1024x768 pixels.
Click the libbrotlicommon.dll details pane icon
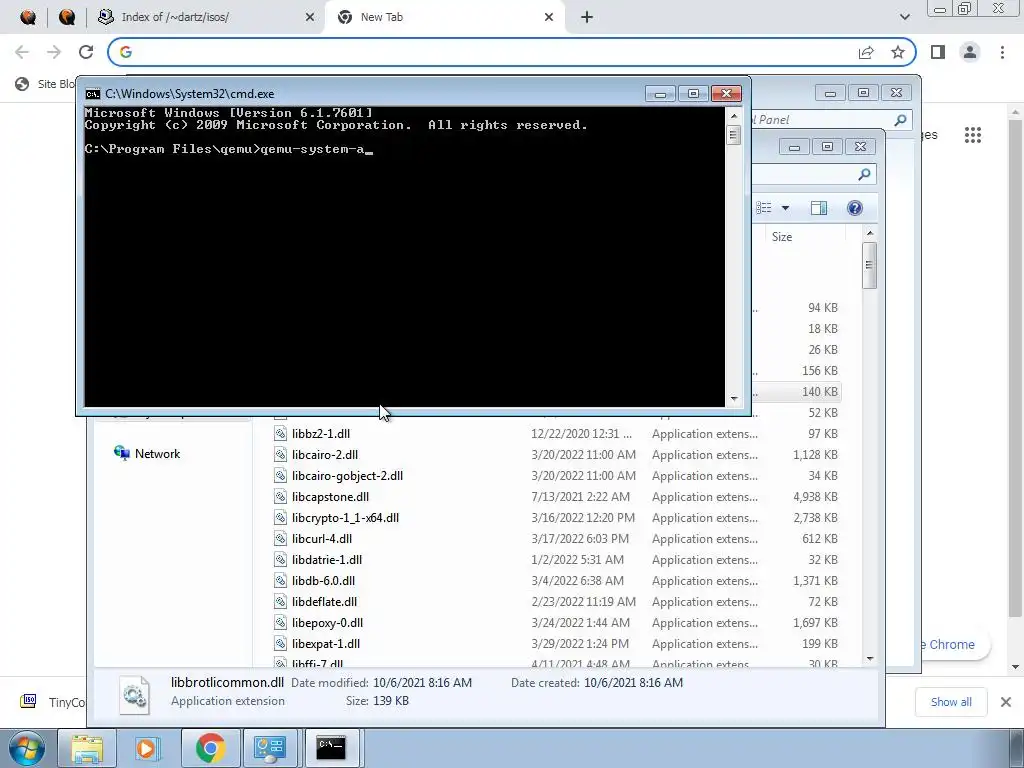[135, 695]
